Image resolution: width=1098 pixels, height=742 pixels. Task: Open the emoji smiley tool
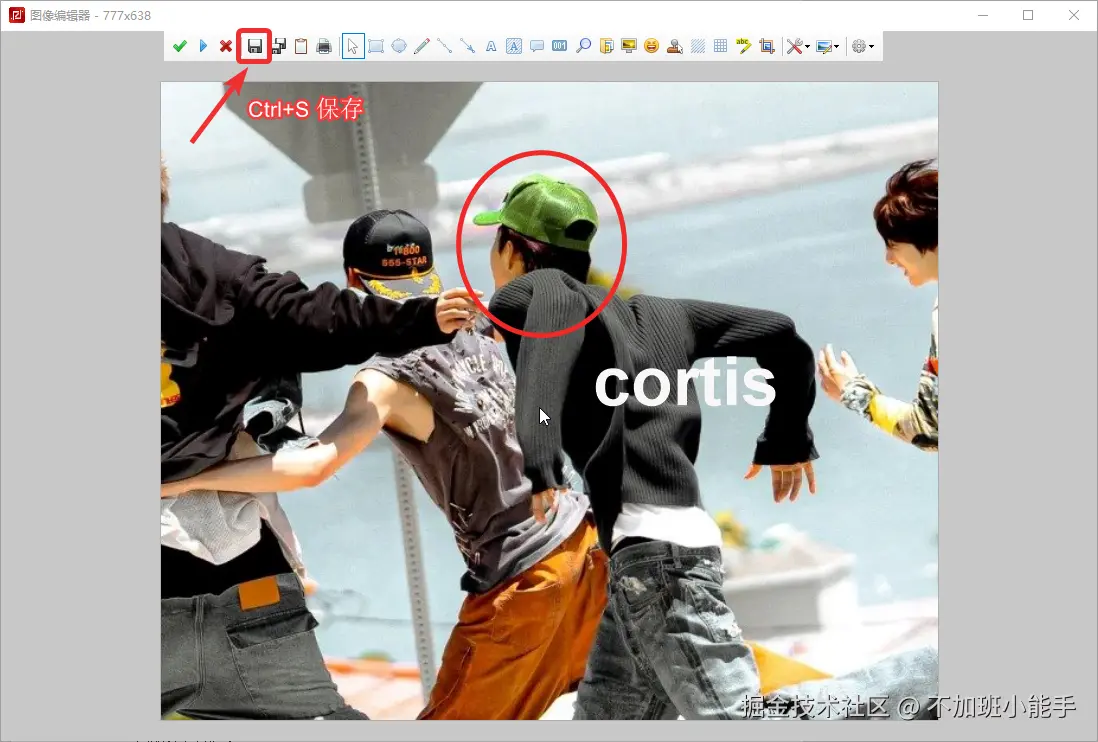[652, 46]
